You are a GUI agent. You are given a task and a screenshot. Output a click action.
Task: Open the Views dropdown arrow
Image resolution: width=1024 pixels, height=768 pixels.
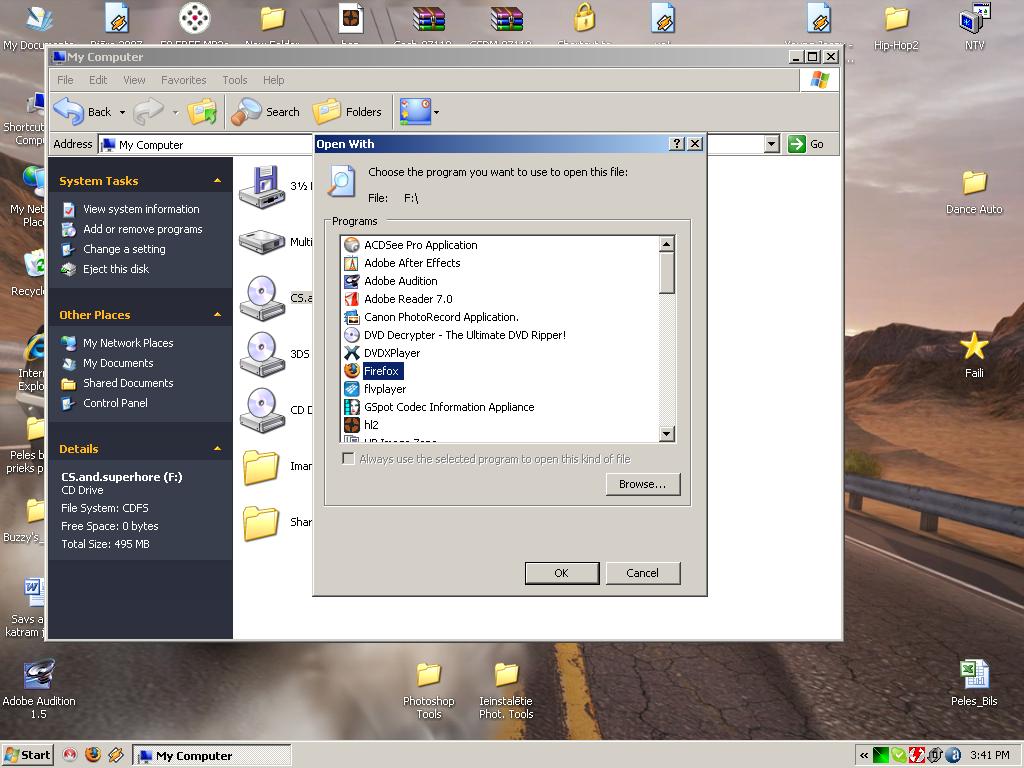436,112
